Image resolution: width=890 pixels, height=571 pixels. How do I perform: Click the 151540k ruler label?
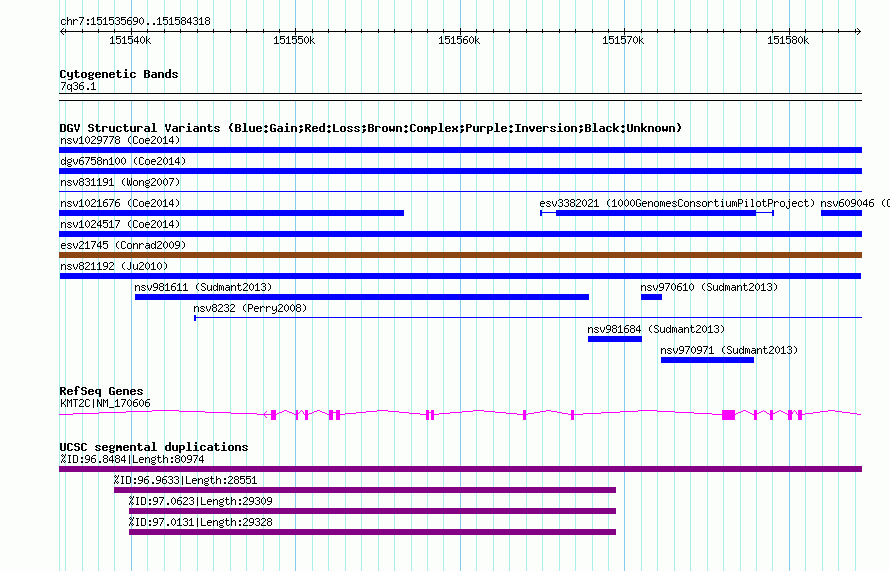pos(130,40)
